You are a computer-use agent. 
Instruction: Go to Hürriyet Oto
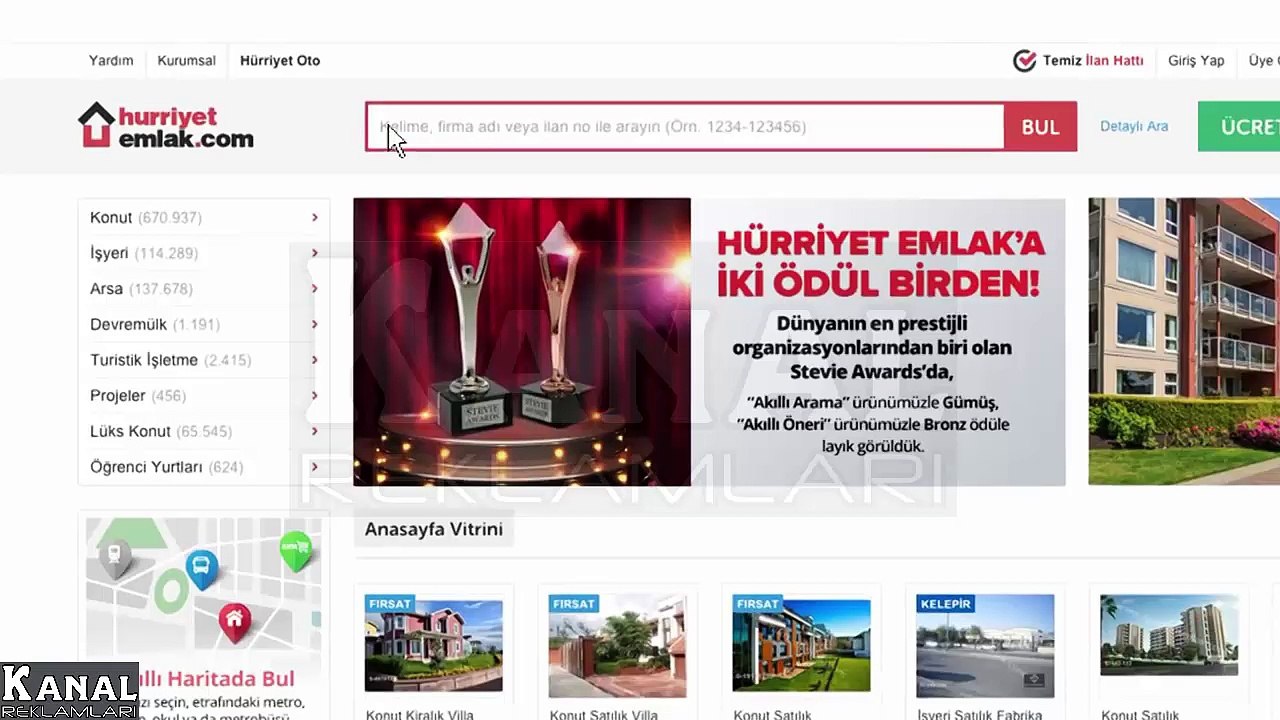tap(280, 61)
